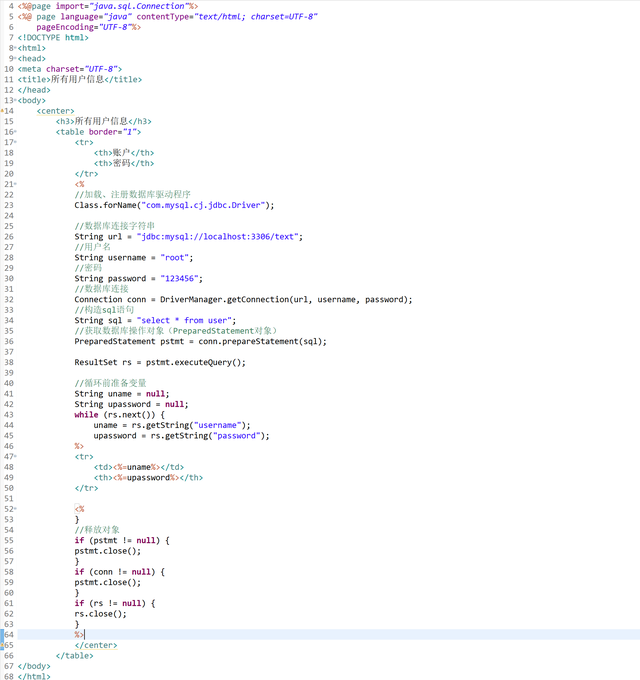Click "String uname = null;" on line 41
This screenshot has width=640, height=680.
point(122,394)
